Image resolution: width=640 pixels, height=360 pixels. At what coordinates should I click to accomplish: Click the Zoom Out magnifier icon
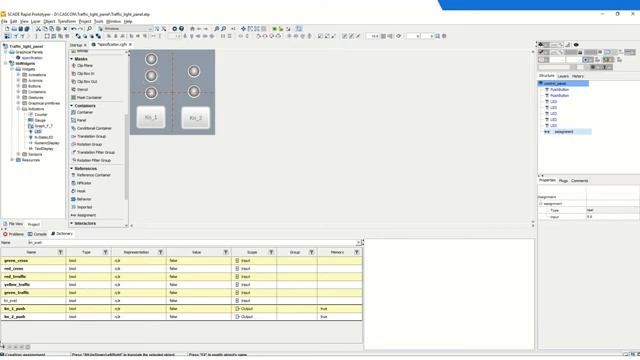coord(224,29)
